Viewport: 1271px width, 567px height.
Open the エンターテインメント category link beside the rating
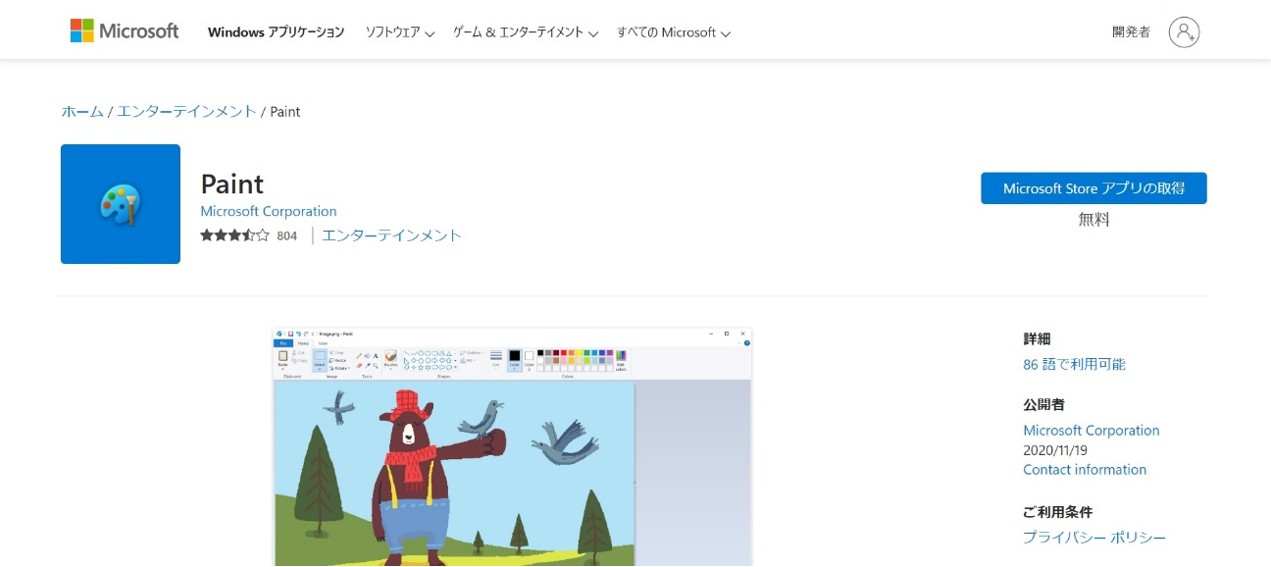(x=392, y=236)
